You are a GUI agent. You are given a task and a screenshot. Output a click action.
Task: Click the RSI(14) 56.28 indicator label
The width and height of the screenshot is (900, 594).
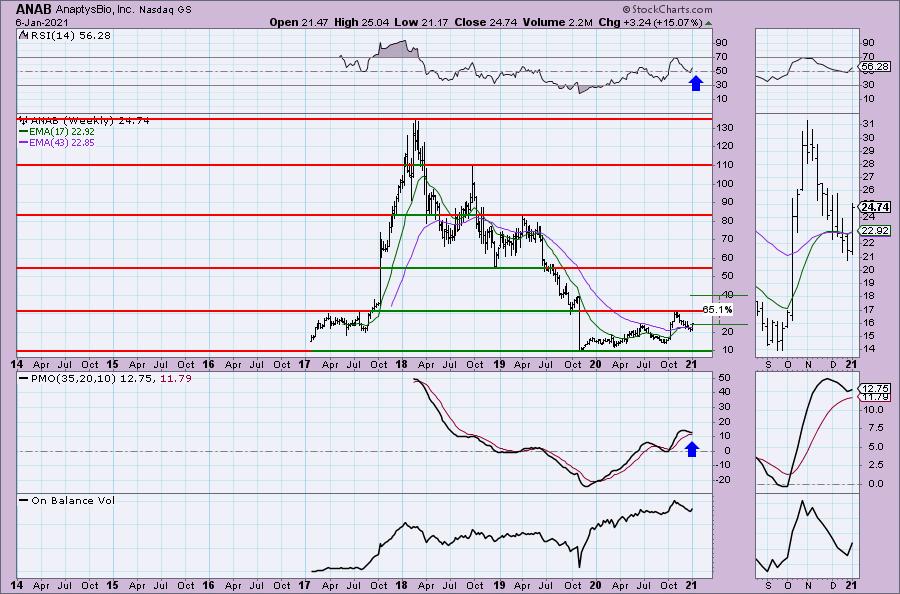(x=64, y=36)
